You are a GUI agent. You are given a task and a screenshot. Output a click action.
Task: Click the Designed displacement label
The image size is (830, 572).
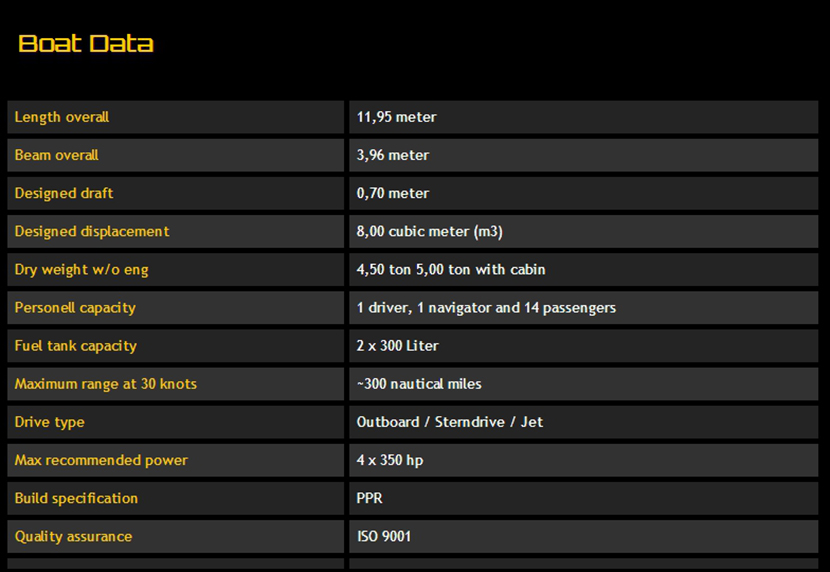tap(92, 231)
